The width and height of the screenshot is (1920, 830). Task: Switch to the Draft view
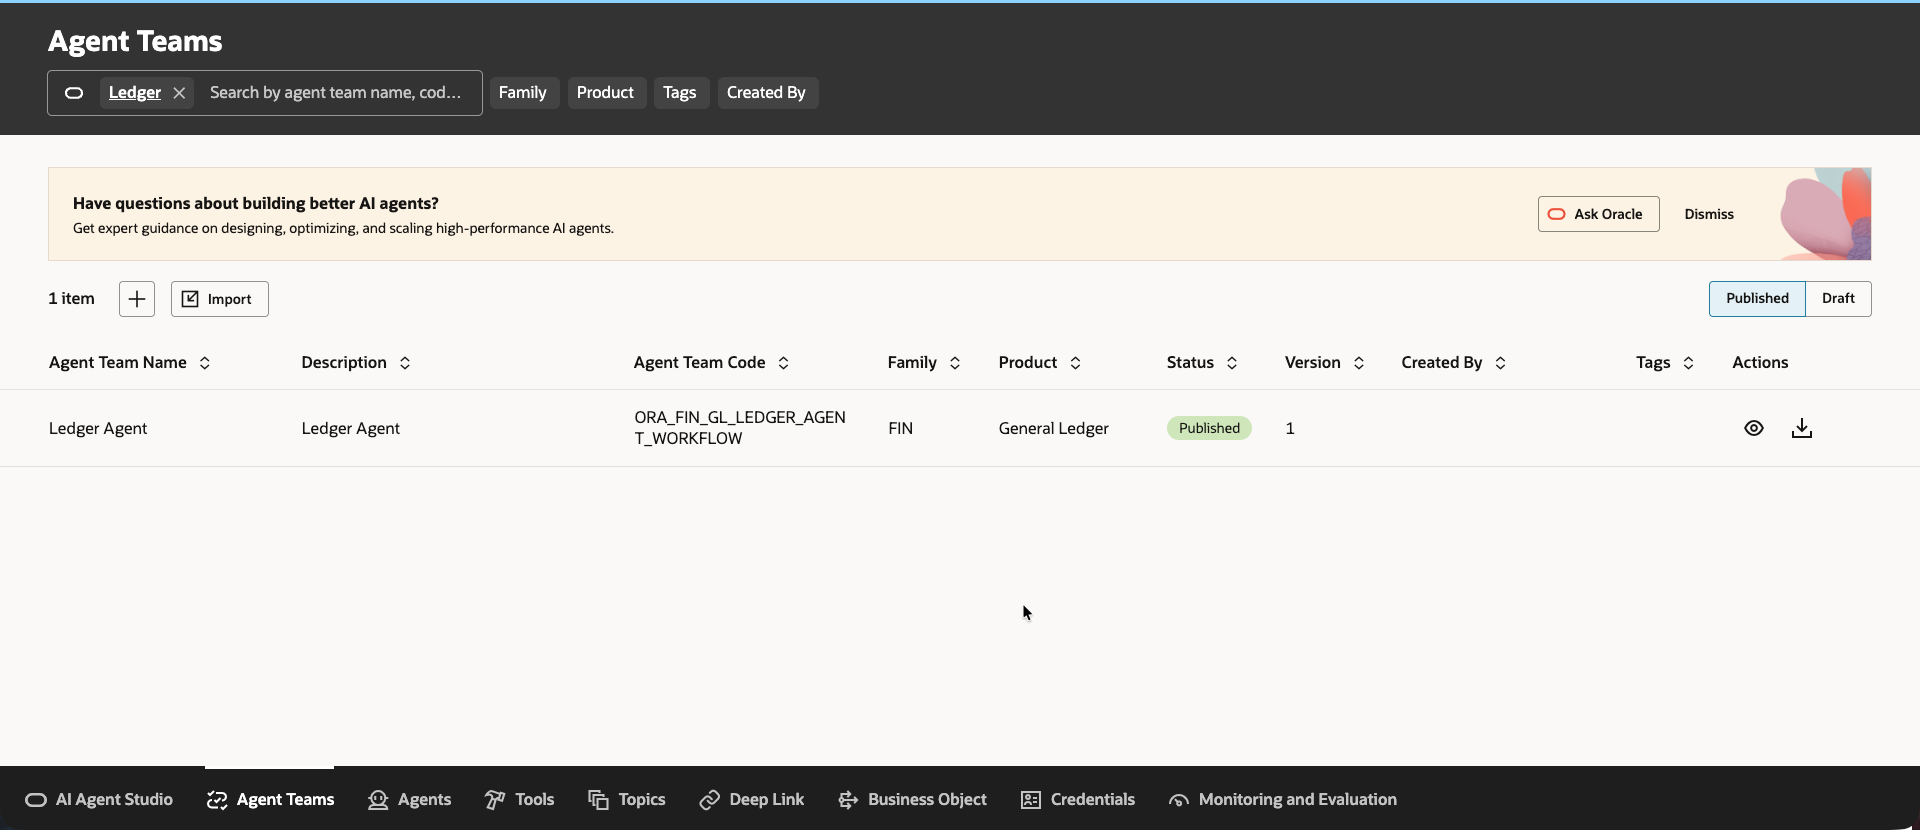pos(1838,299)
